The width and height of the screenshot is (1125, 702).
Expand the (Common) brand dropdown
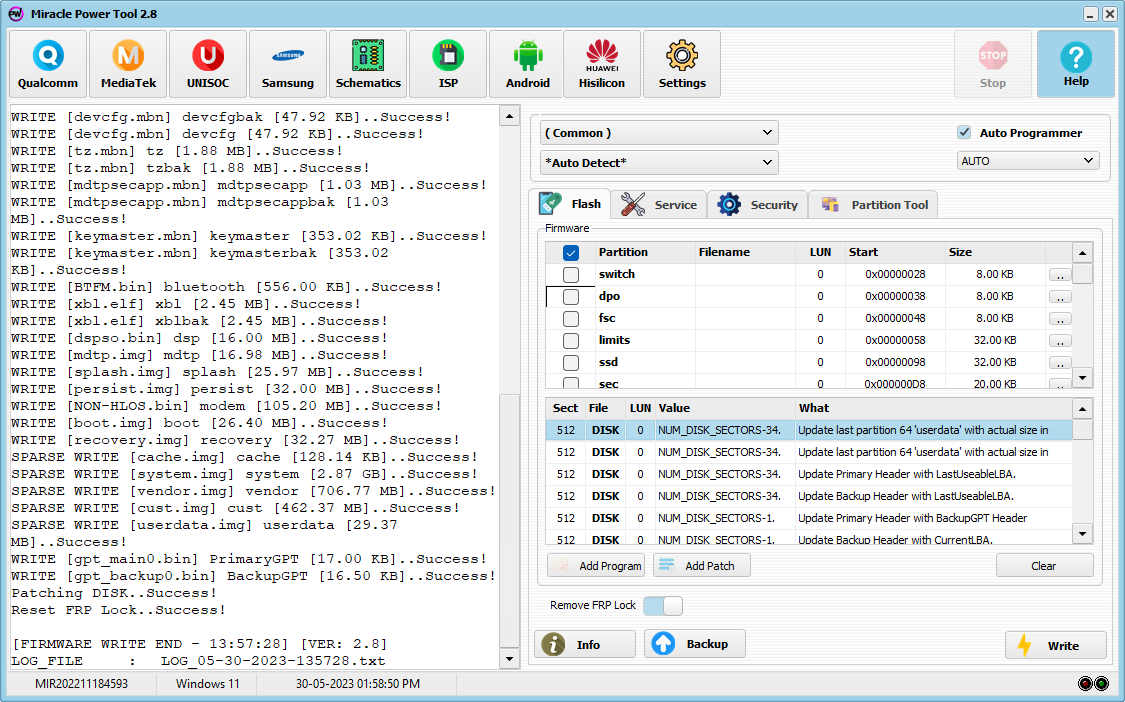click(x=659, y=133)
